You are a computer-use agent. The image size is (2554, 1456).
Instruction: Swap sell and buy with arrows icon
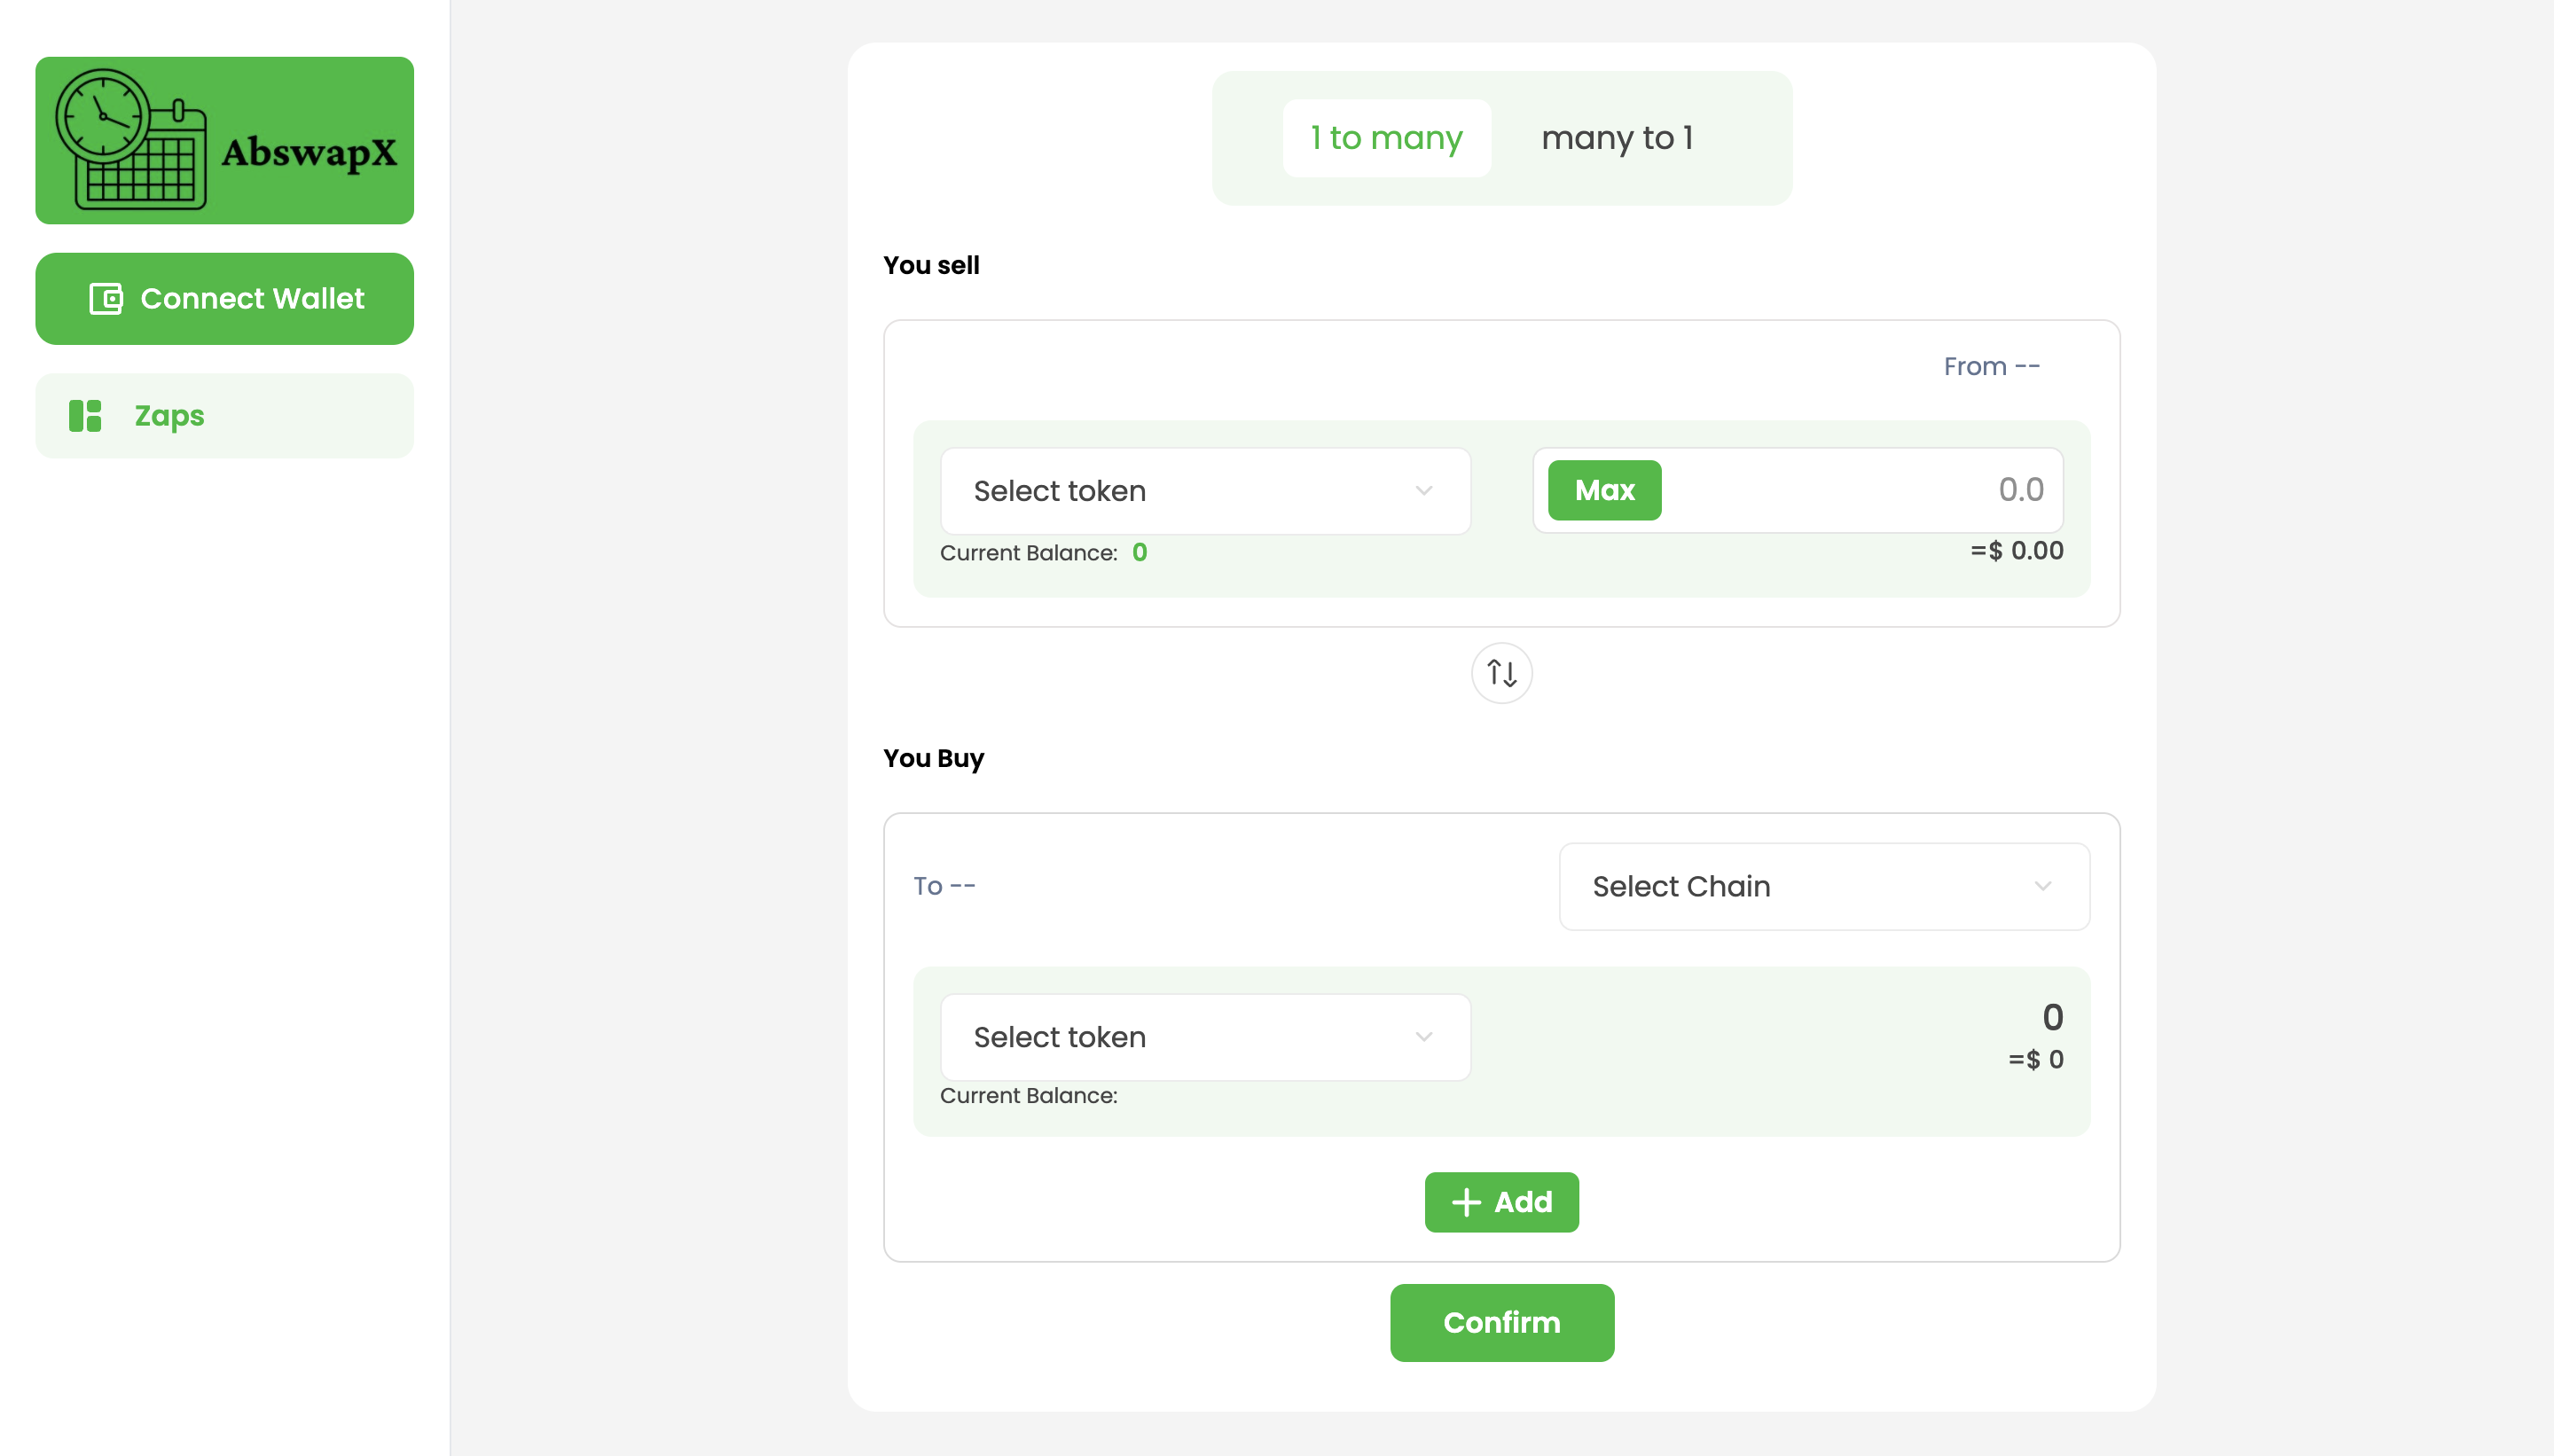(1501, 673)
